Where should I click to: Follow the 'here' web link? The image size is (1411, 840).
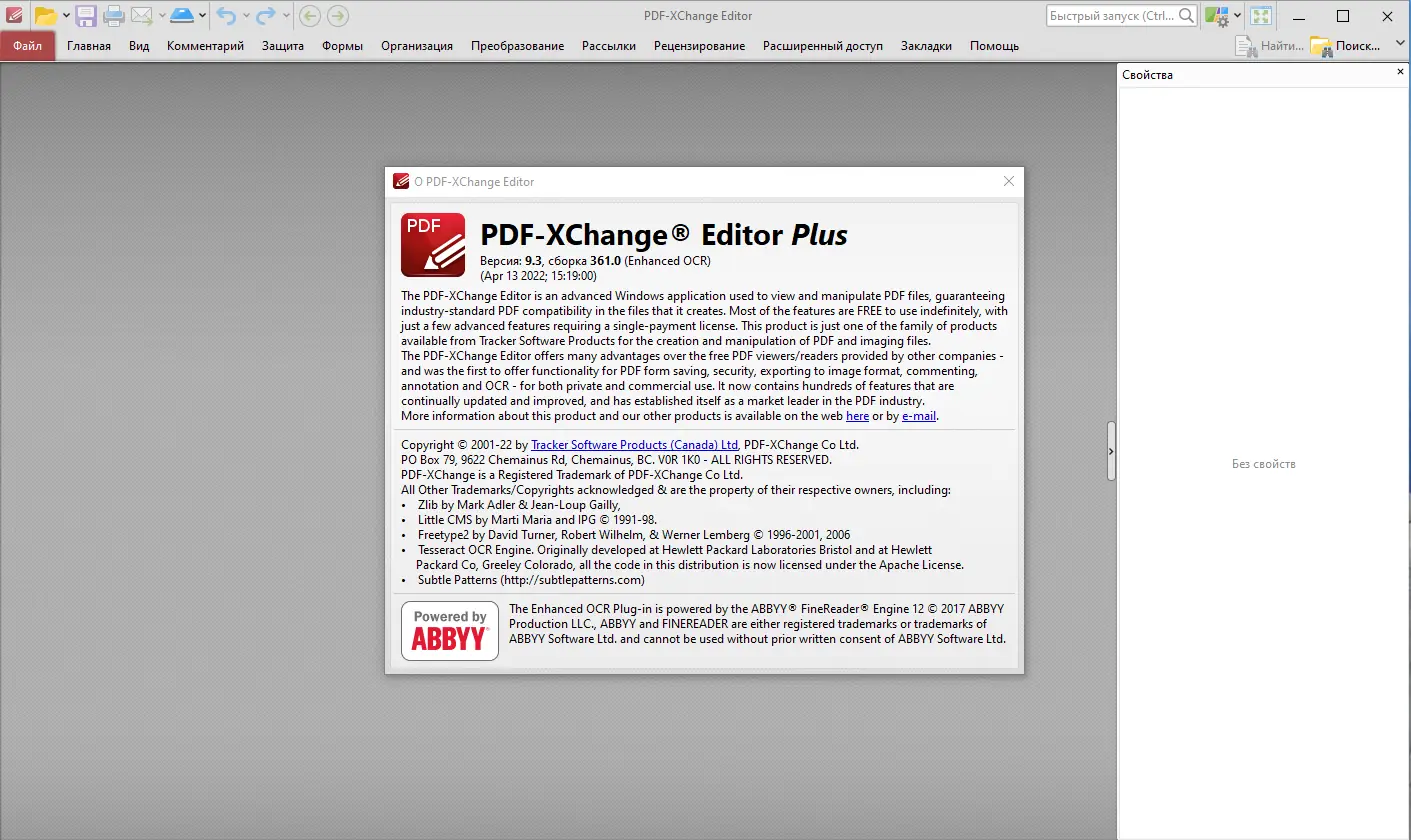pyautogui.click(x=857, y=416)
